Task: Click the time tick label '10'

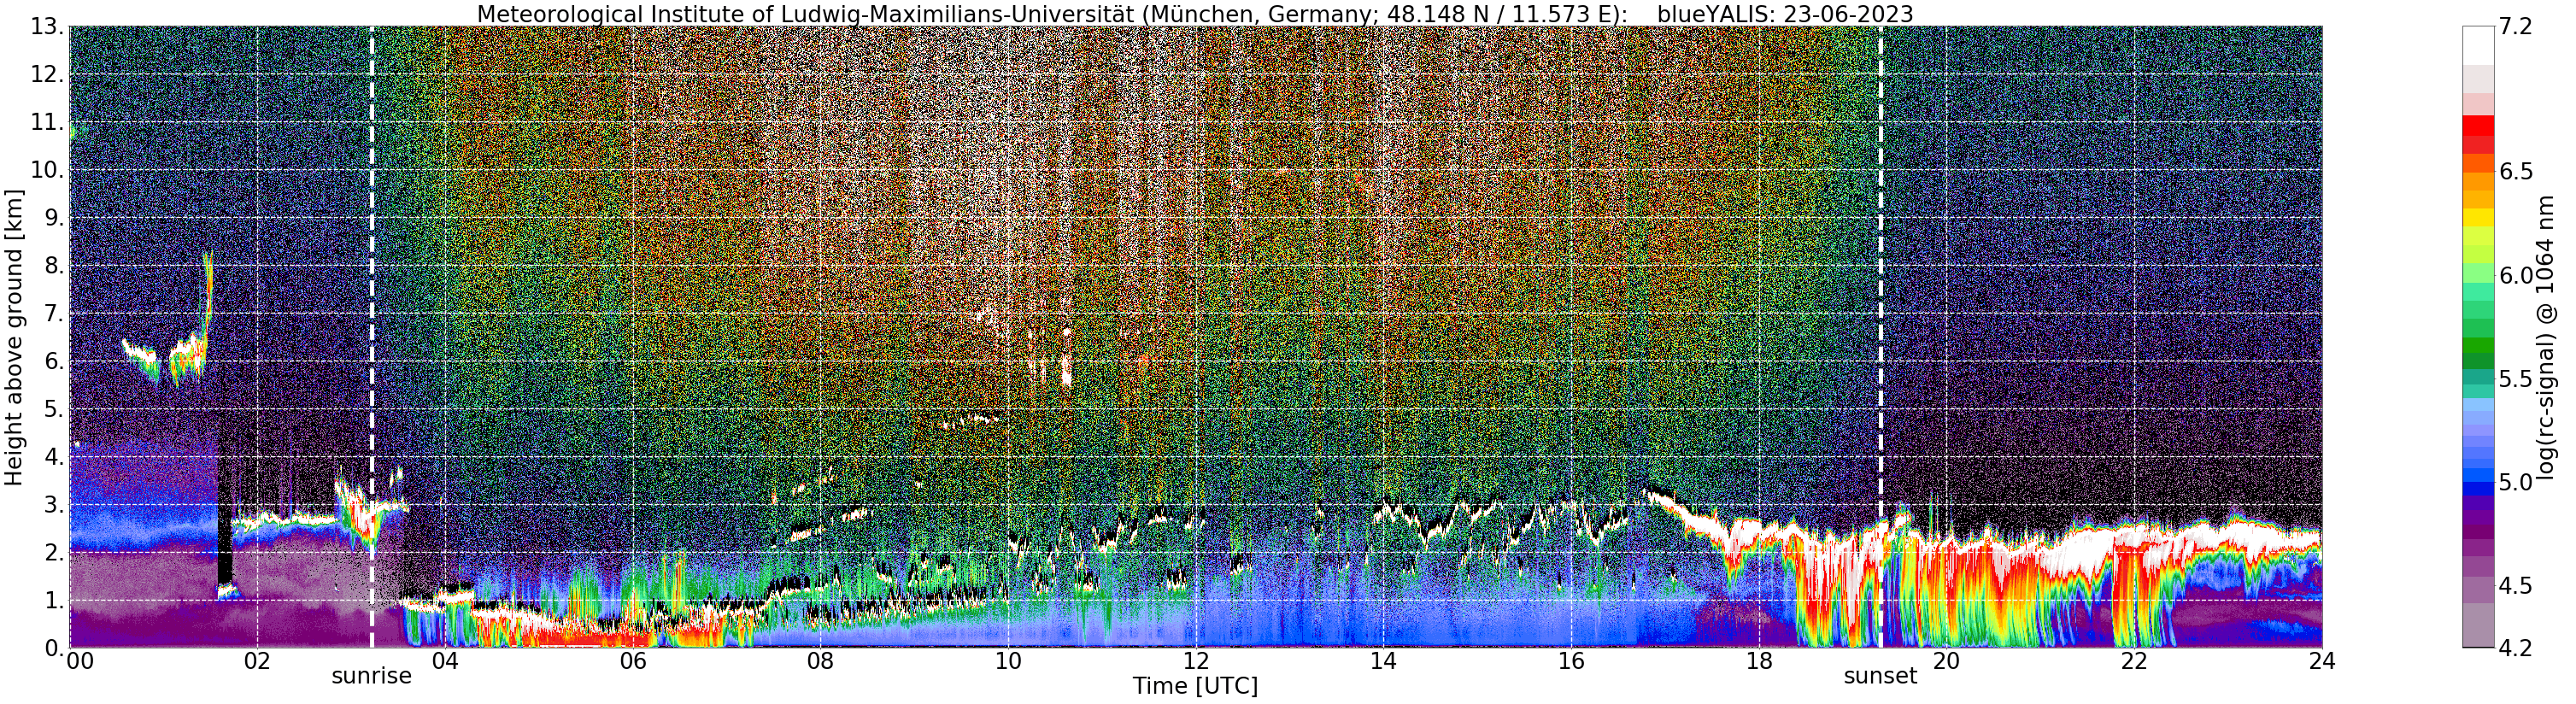Action: (x=1008, y=661)
